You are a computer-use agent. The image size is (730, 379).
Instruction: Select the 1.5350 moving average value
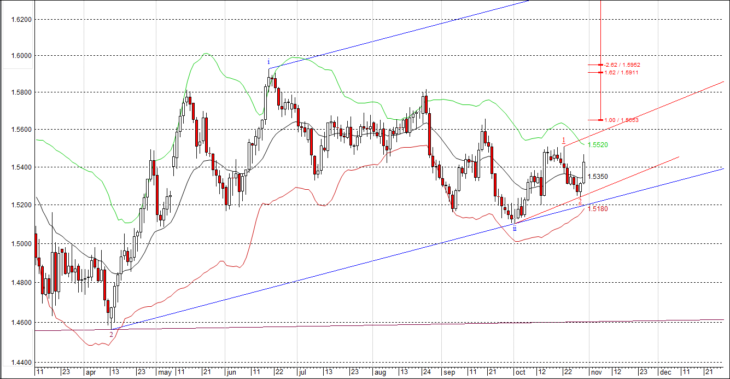pos(598,176)
